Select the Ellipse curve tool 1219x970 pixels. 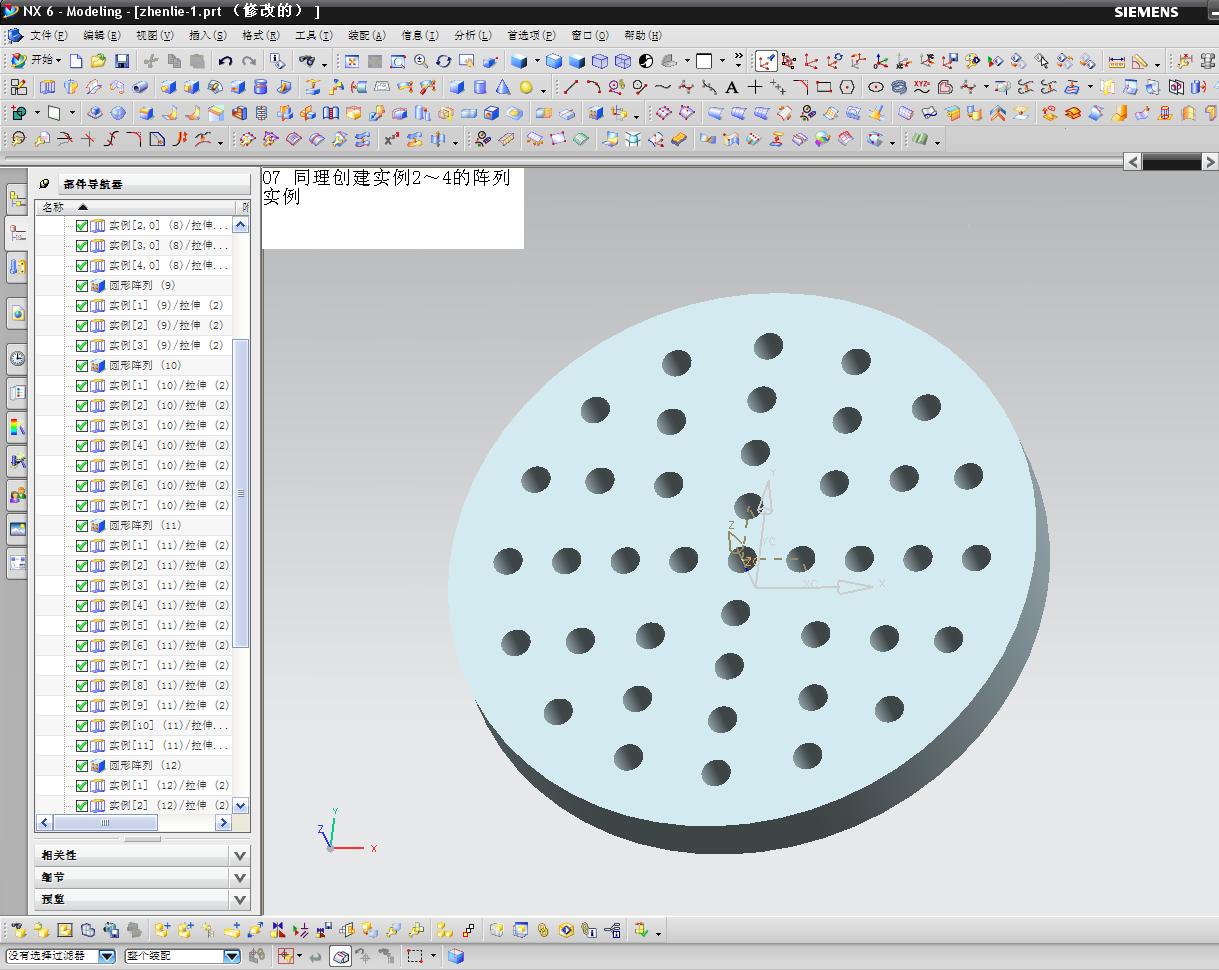pyautogui.click(x=876, y=87)
